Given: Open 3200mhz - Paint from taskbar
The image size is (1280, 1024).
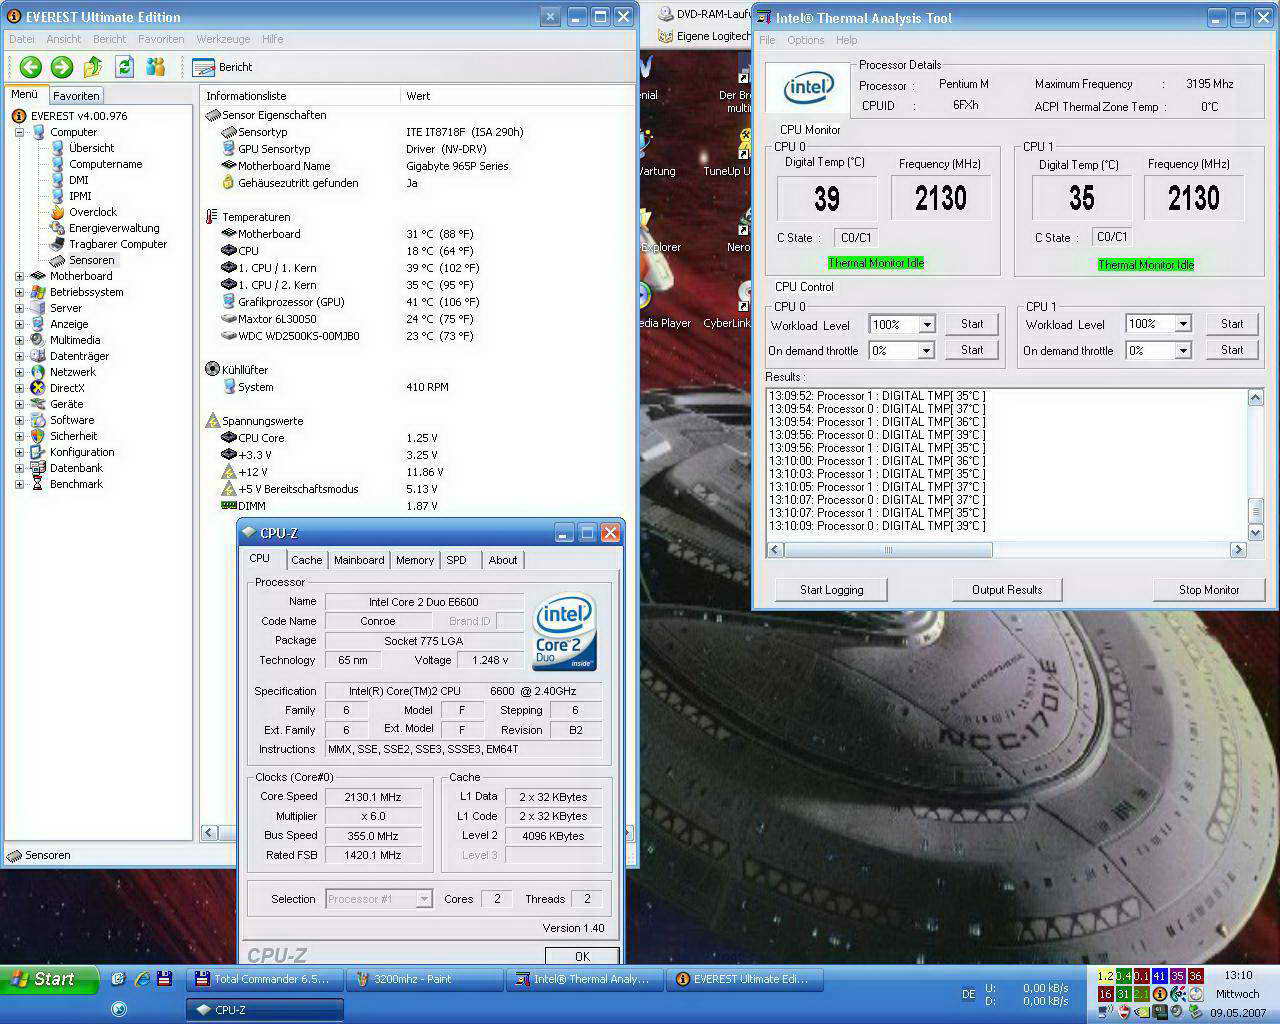Looking at the screenshot, I should point(425,979).
